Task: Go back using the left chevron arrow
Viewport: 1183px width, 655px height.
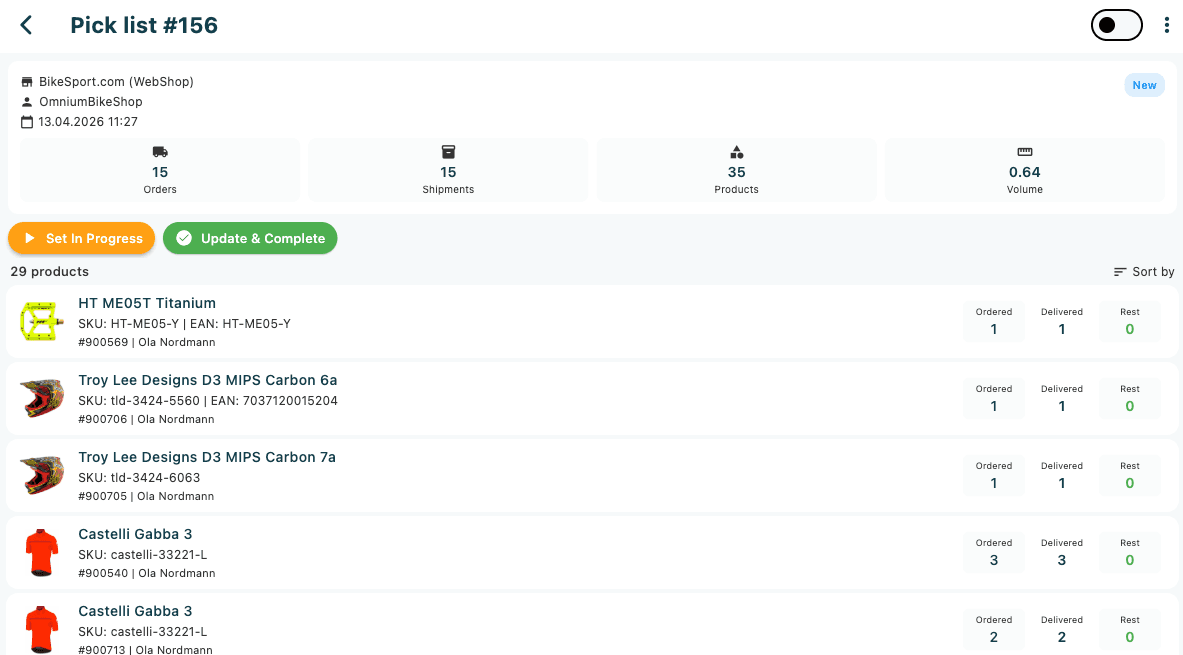Action: tap(26, 25)
